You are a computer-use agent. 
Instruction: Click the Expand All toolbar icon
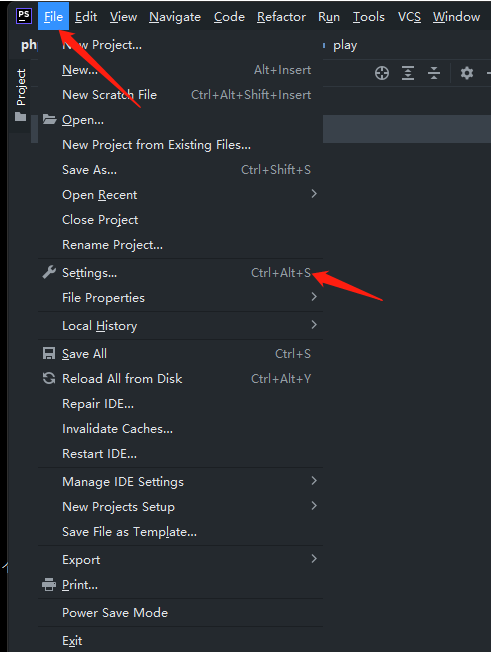click(408, 73)
